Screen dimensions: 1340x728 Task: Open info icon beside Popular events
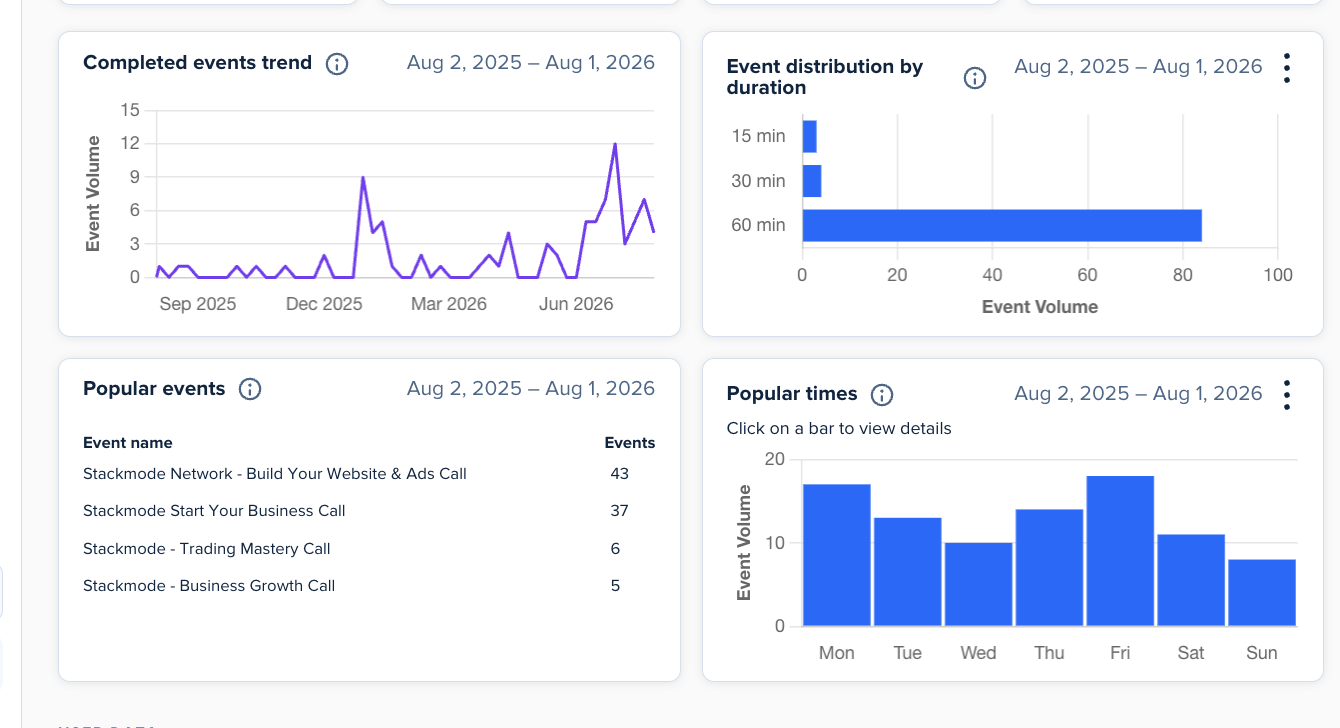[250, 389]
